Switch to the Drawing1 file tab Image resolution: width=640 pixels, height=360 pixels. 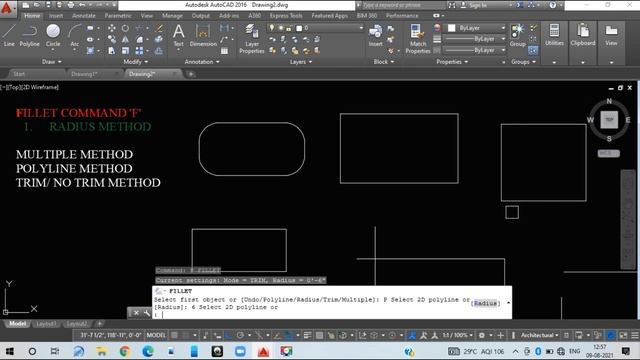pos(84,74)
